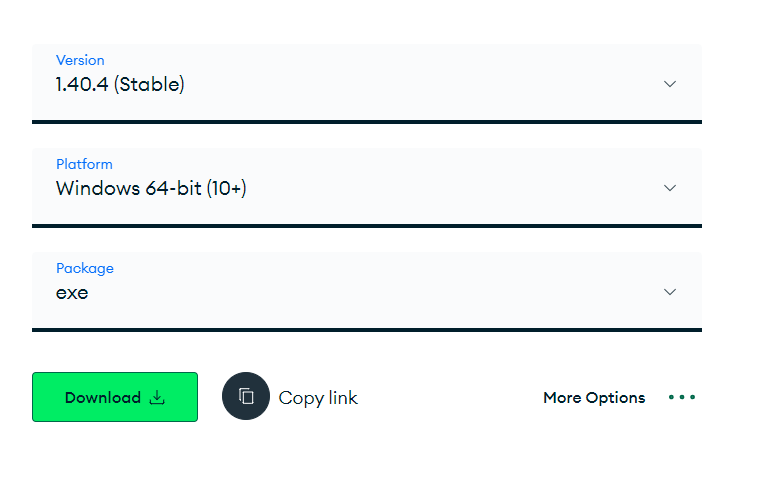Click the Version field's chevron arrow

click(670, 84)
